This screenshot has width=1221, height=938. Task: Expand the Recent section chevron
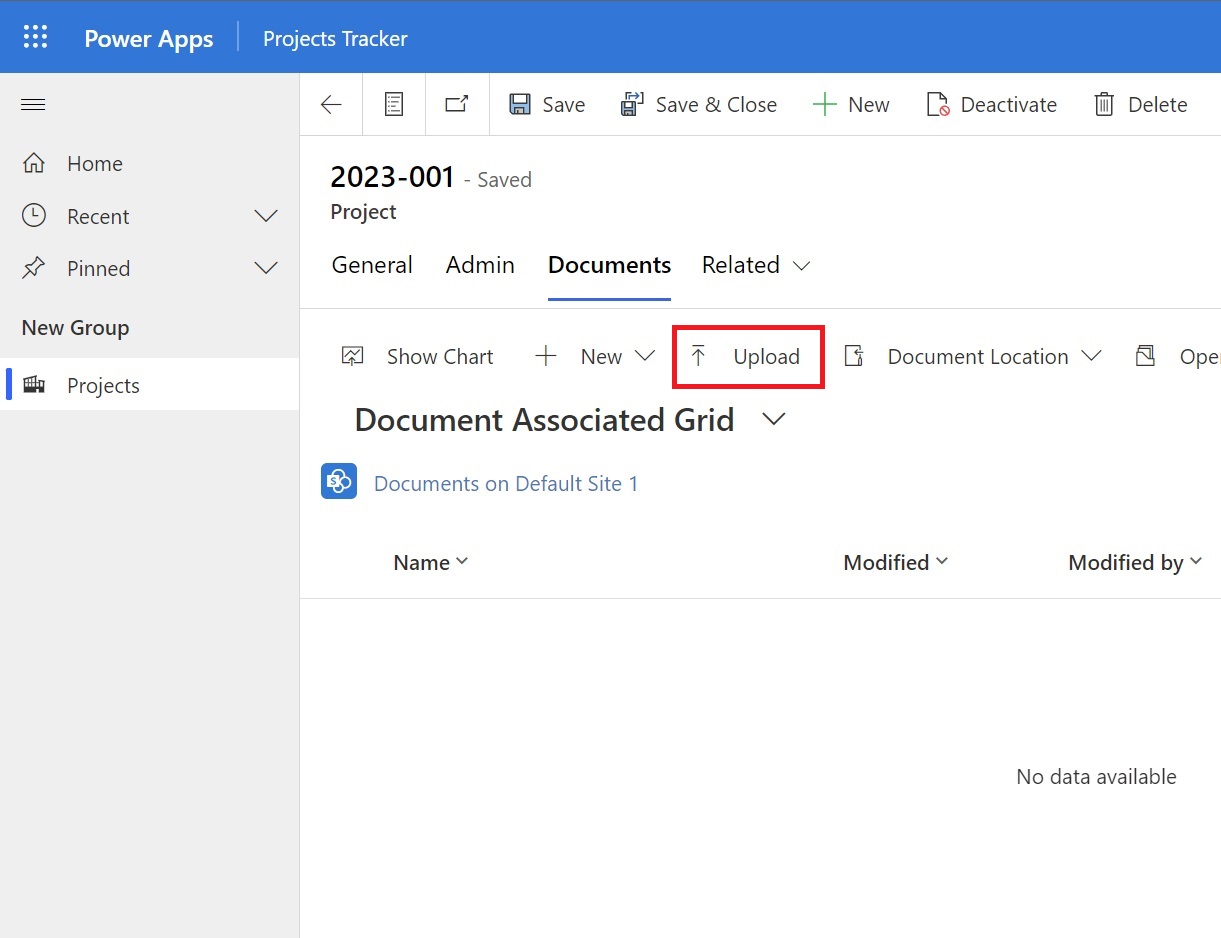tap(265, 216)
